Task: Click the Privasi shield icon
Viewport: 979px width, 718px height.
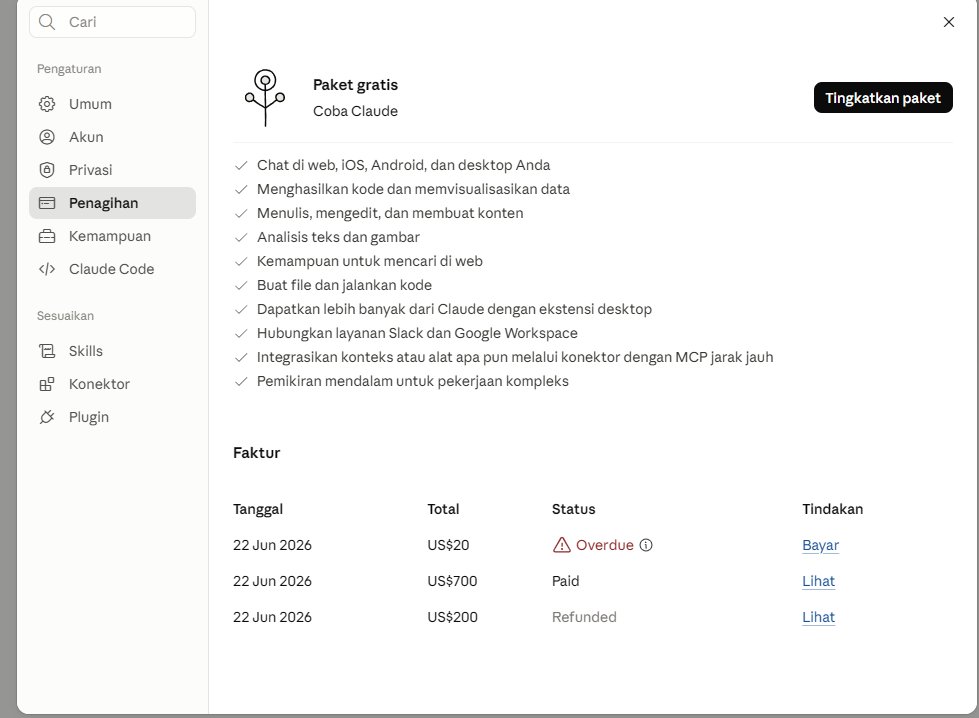Action: point(47,170)
